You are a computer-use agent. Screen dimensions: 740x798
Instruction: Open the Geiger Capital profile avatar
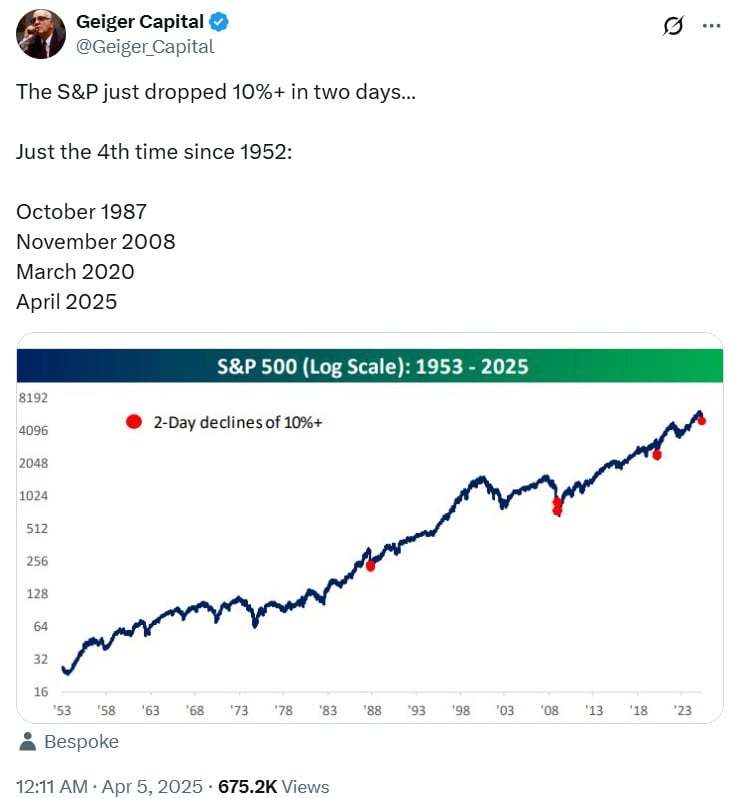click(41, 34)
